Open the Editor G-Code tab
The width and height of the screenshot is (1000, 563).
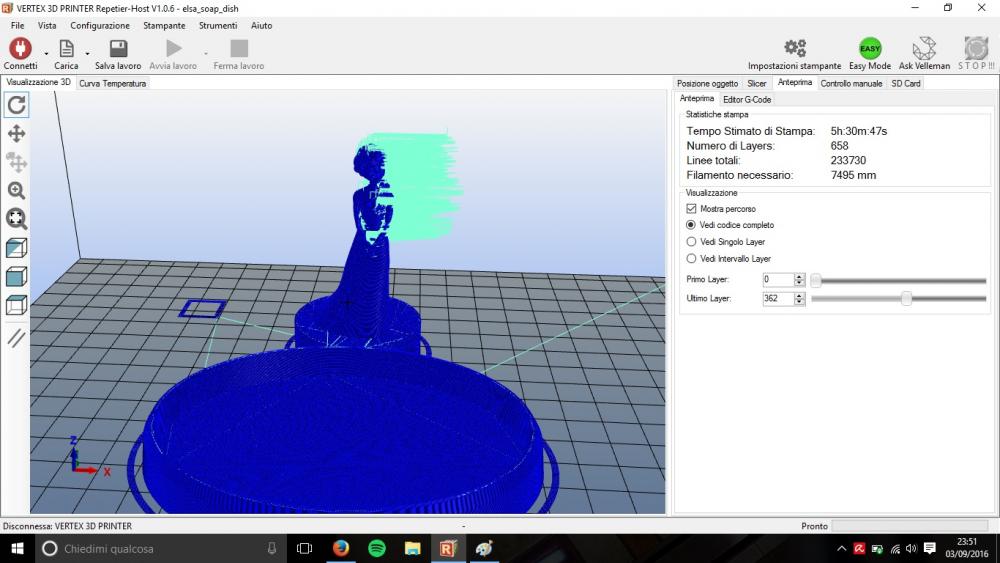[747, 100]
